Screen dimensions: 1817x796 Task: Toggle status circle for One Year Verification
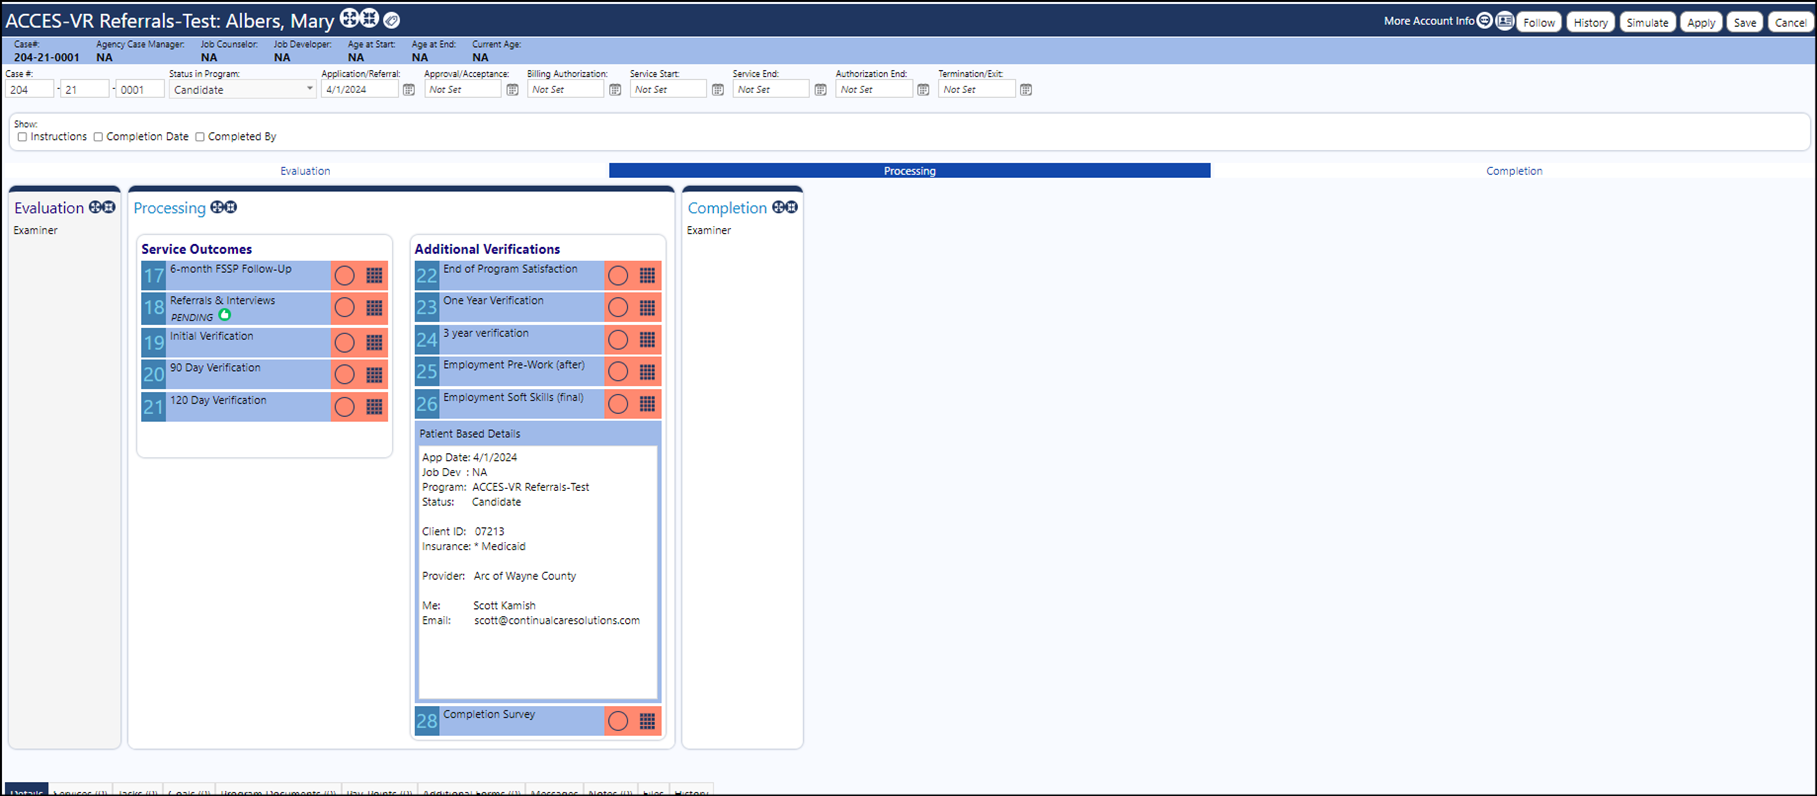point(618,307)
